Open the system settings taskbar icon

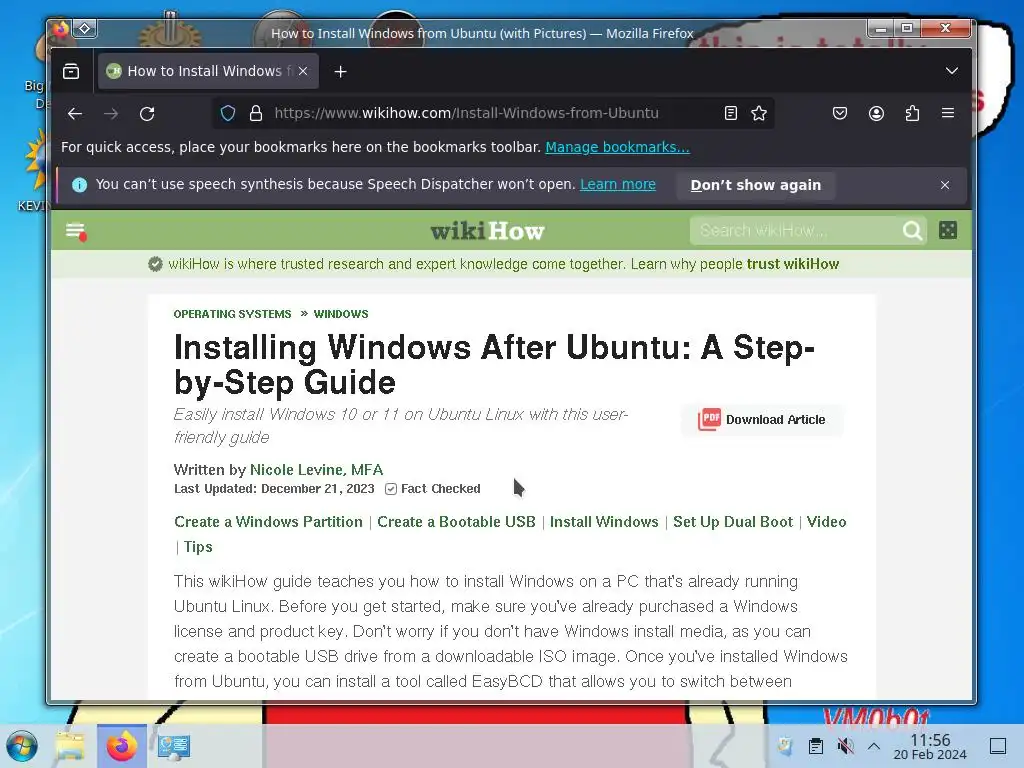174,746
